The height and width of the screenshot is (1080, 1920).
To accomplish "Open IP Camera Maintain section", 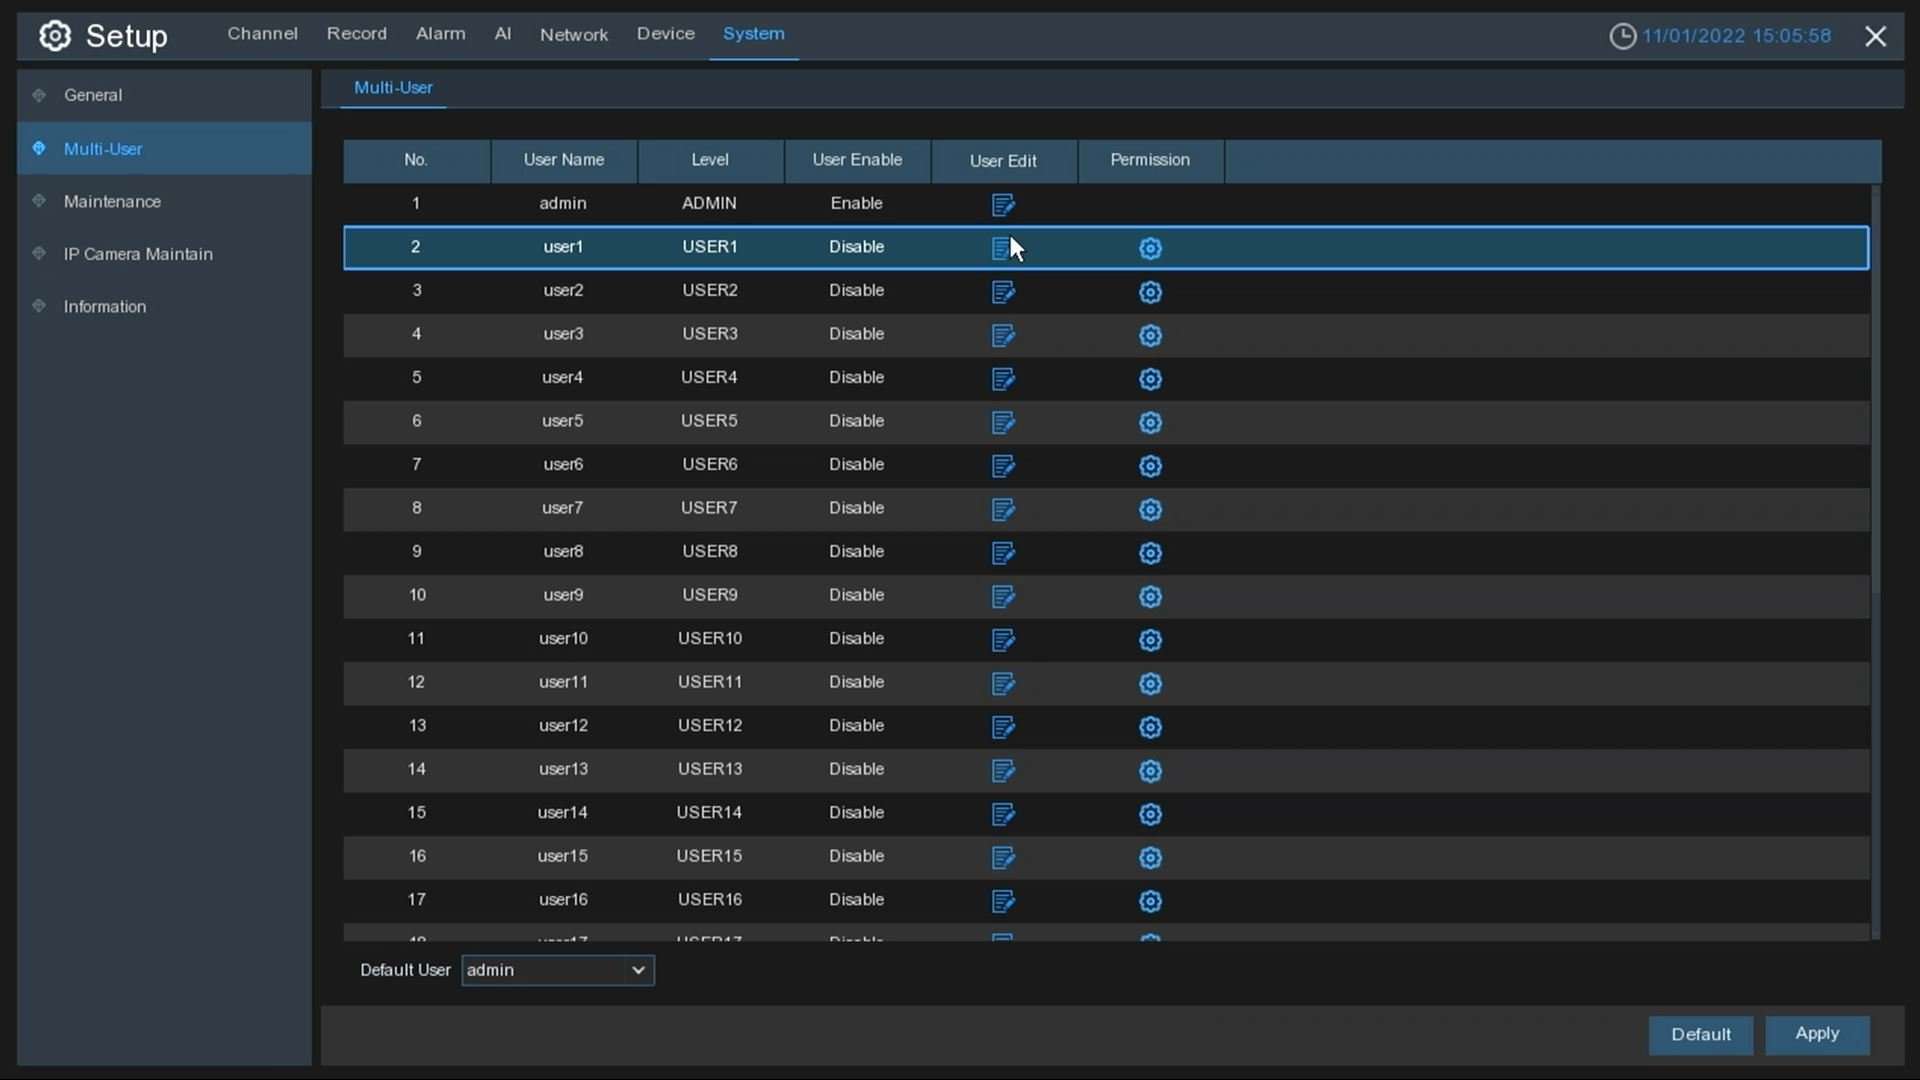I will (138, 254).
